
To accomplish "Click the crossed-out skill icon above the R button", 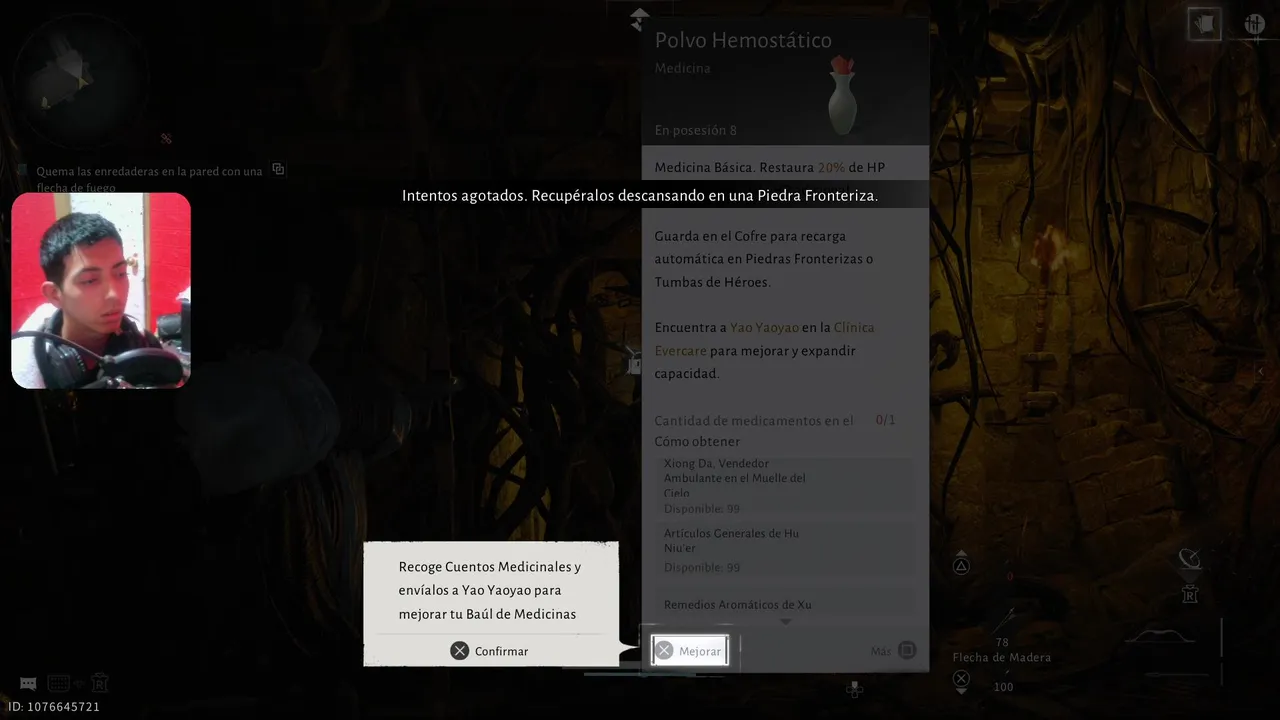I will pos(1189,559).
